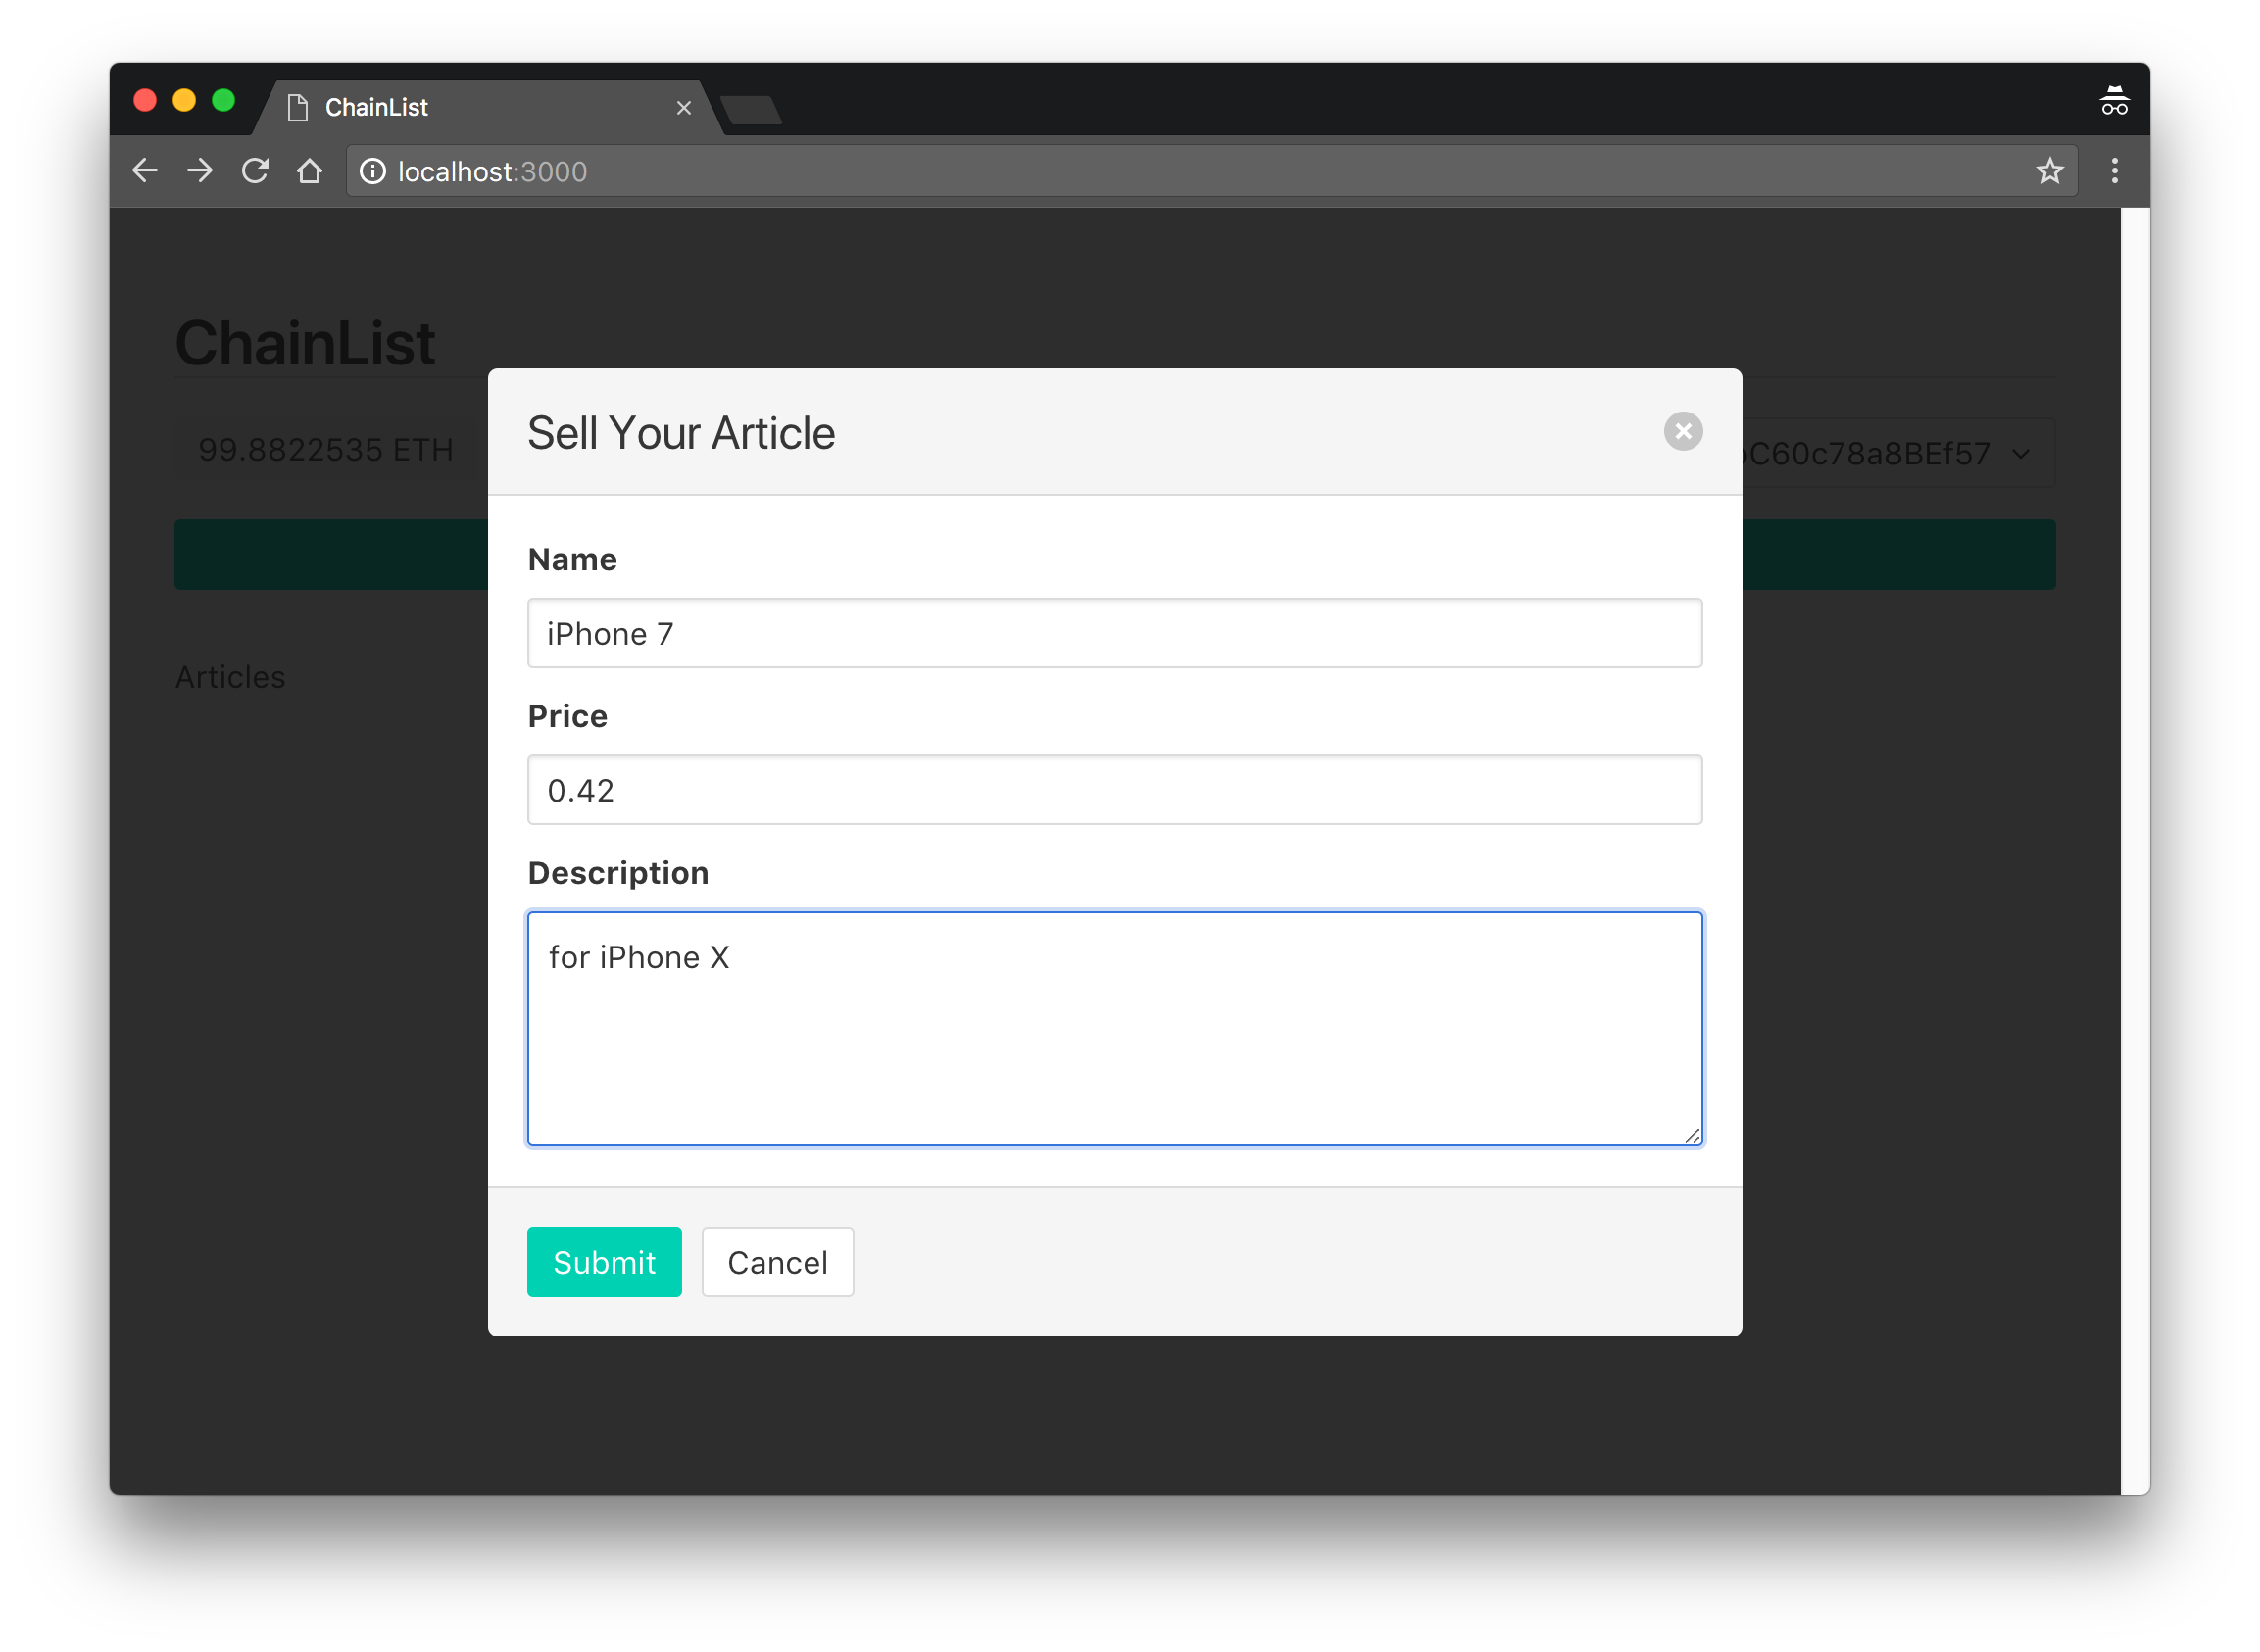The height and width of the screenshot is (1652, 2260).
Task: Click the browser back arrow
Action: 145,171
